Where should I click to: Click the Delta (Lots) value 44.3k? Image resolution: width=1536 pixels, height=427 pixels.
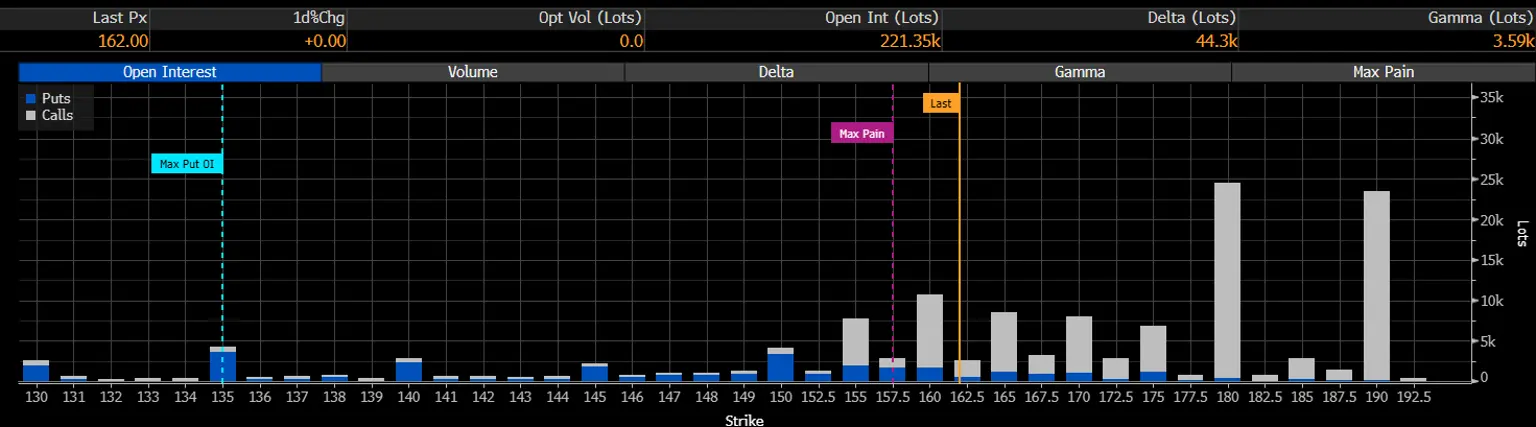[x=1218, y=41]
